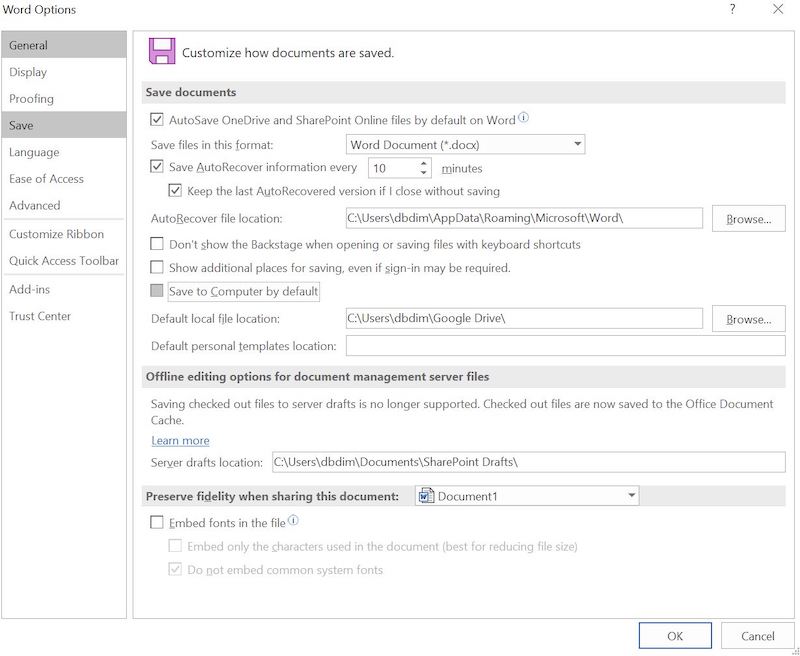Open the Language options category
Screen dimensions: 800x656
coord(64,152)
